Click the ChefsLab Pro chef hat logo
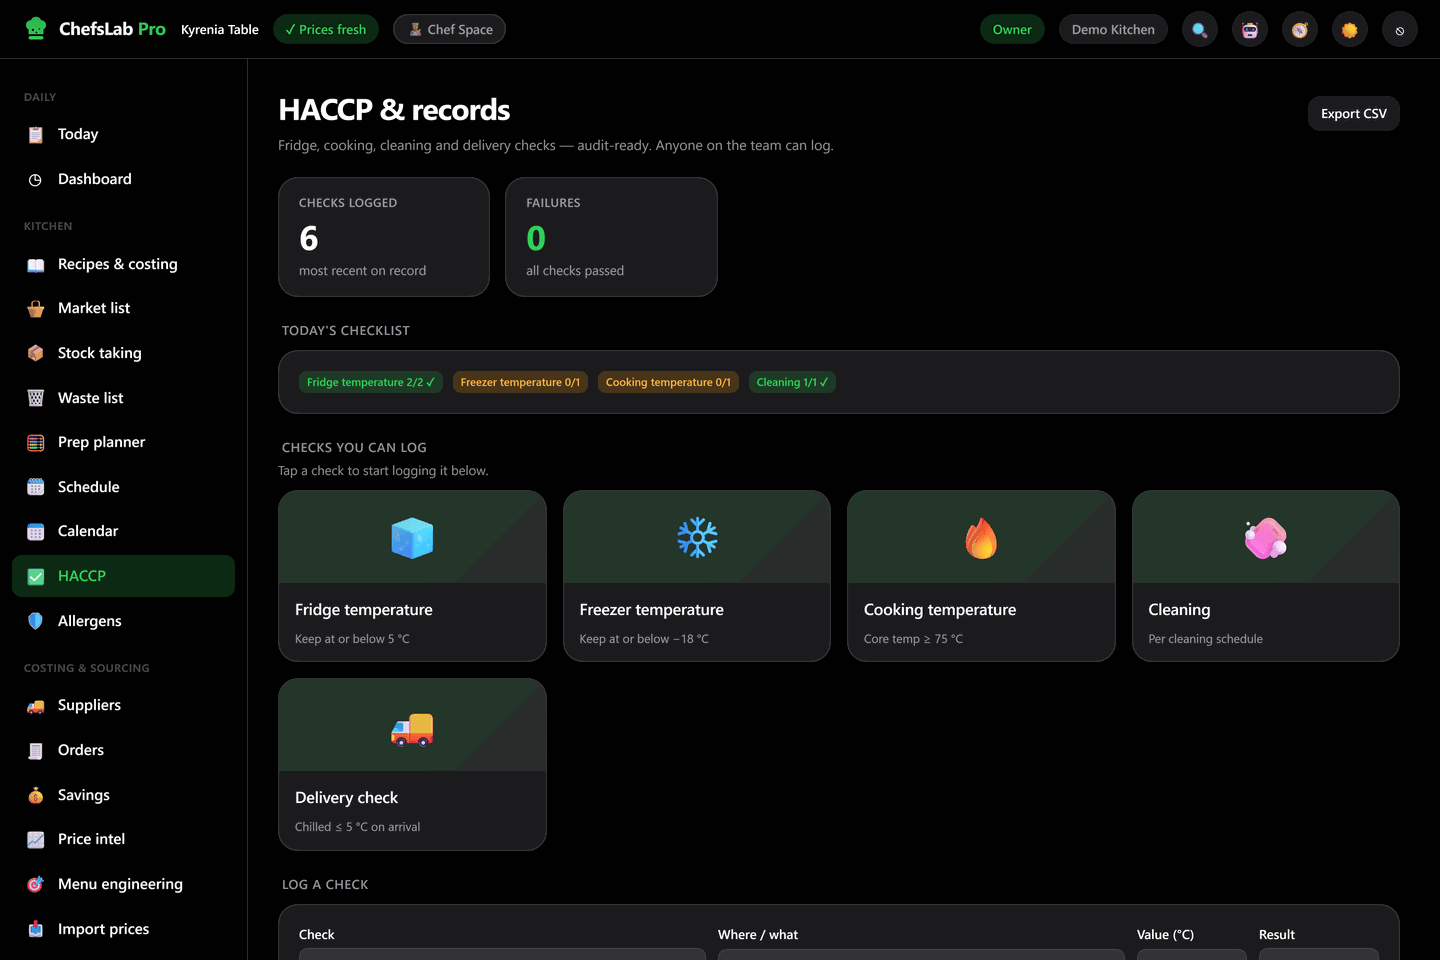The image size is (1440, 960). [36, 29]
